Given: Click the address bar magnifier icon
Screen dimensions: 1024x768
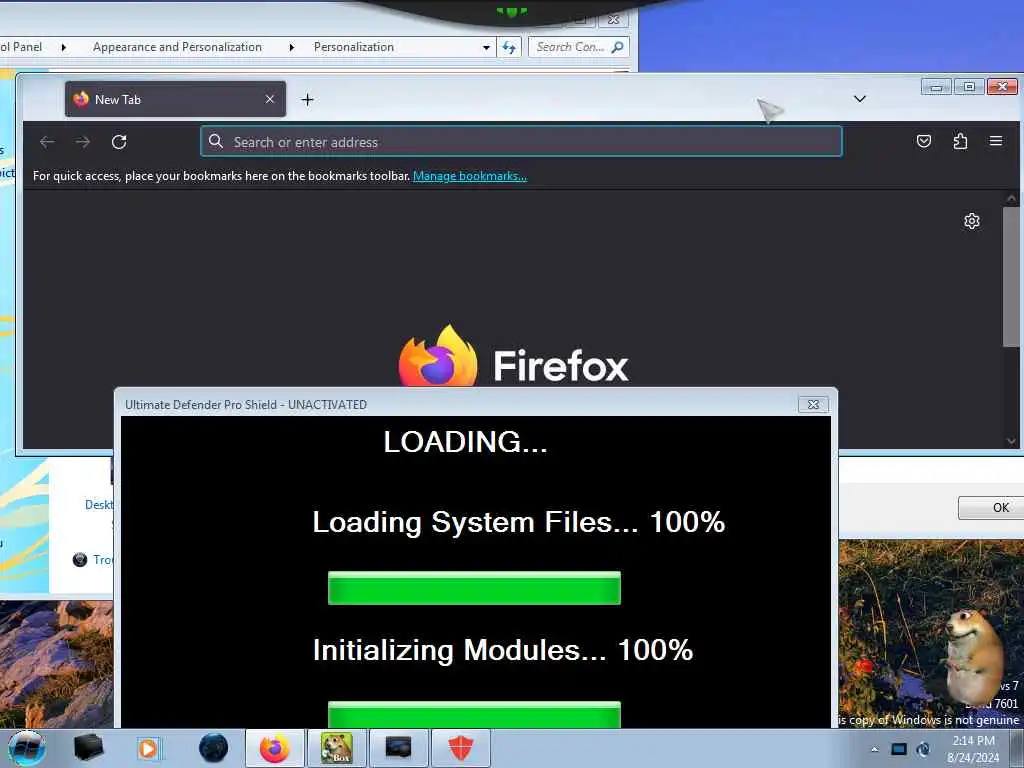Looking at the screenshot, I should tap(216, 141).
